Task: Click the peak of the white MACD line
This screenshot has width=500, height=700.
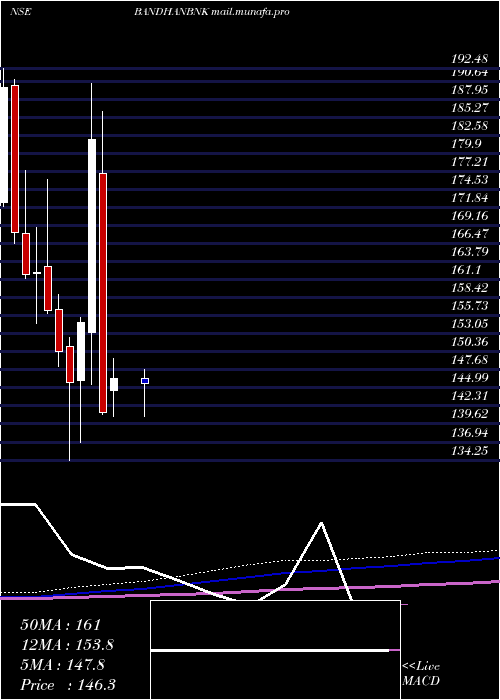Action: coord(321,523)
